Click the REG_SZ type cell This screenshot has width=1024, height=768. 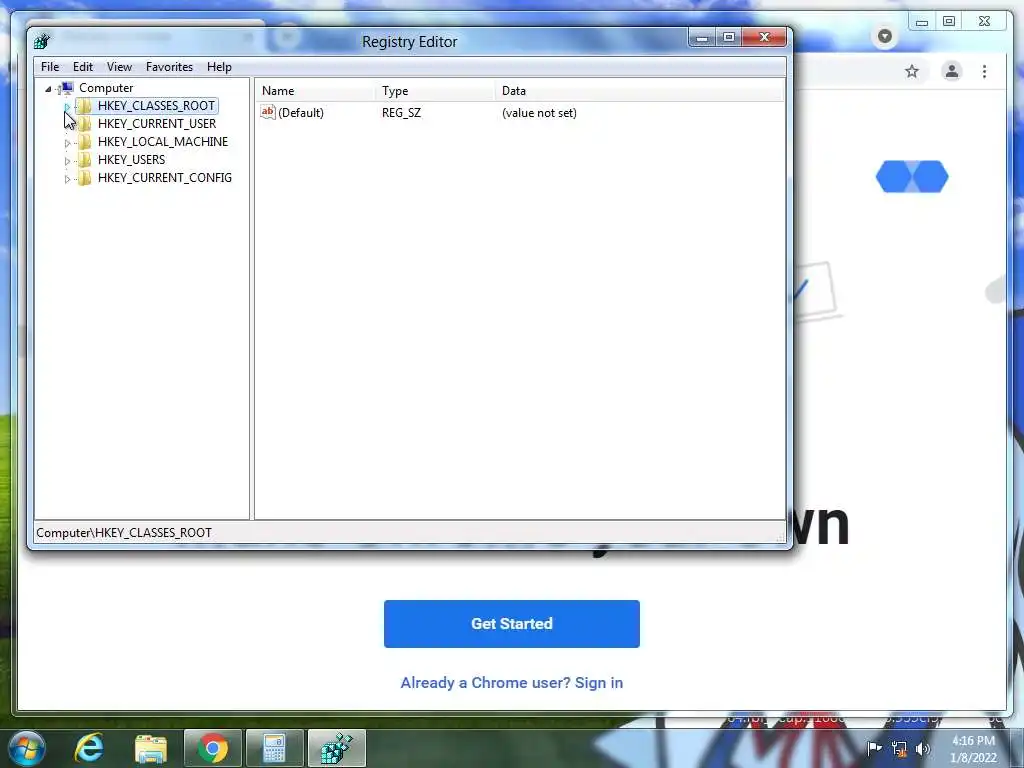401,112
